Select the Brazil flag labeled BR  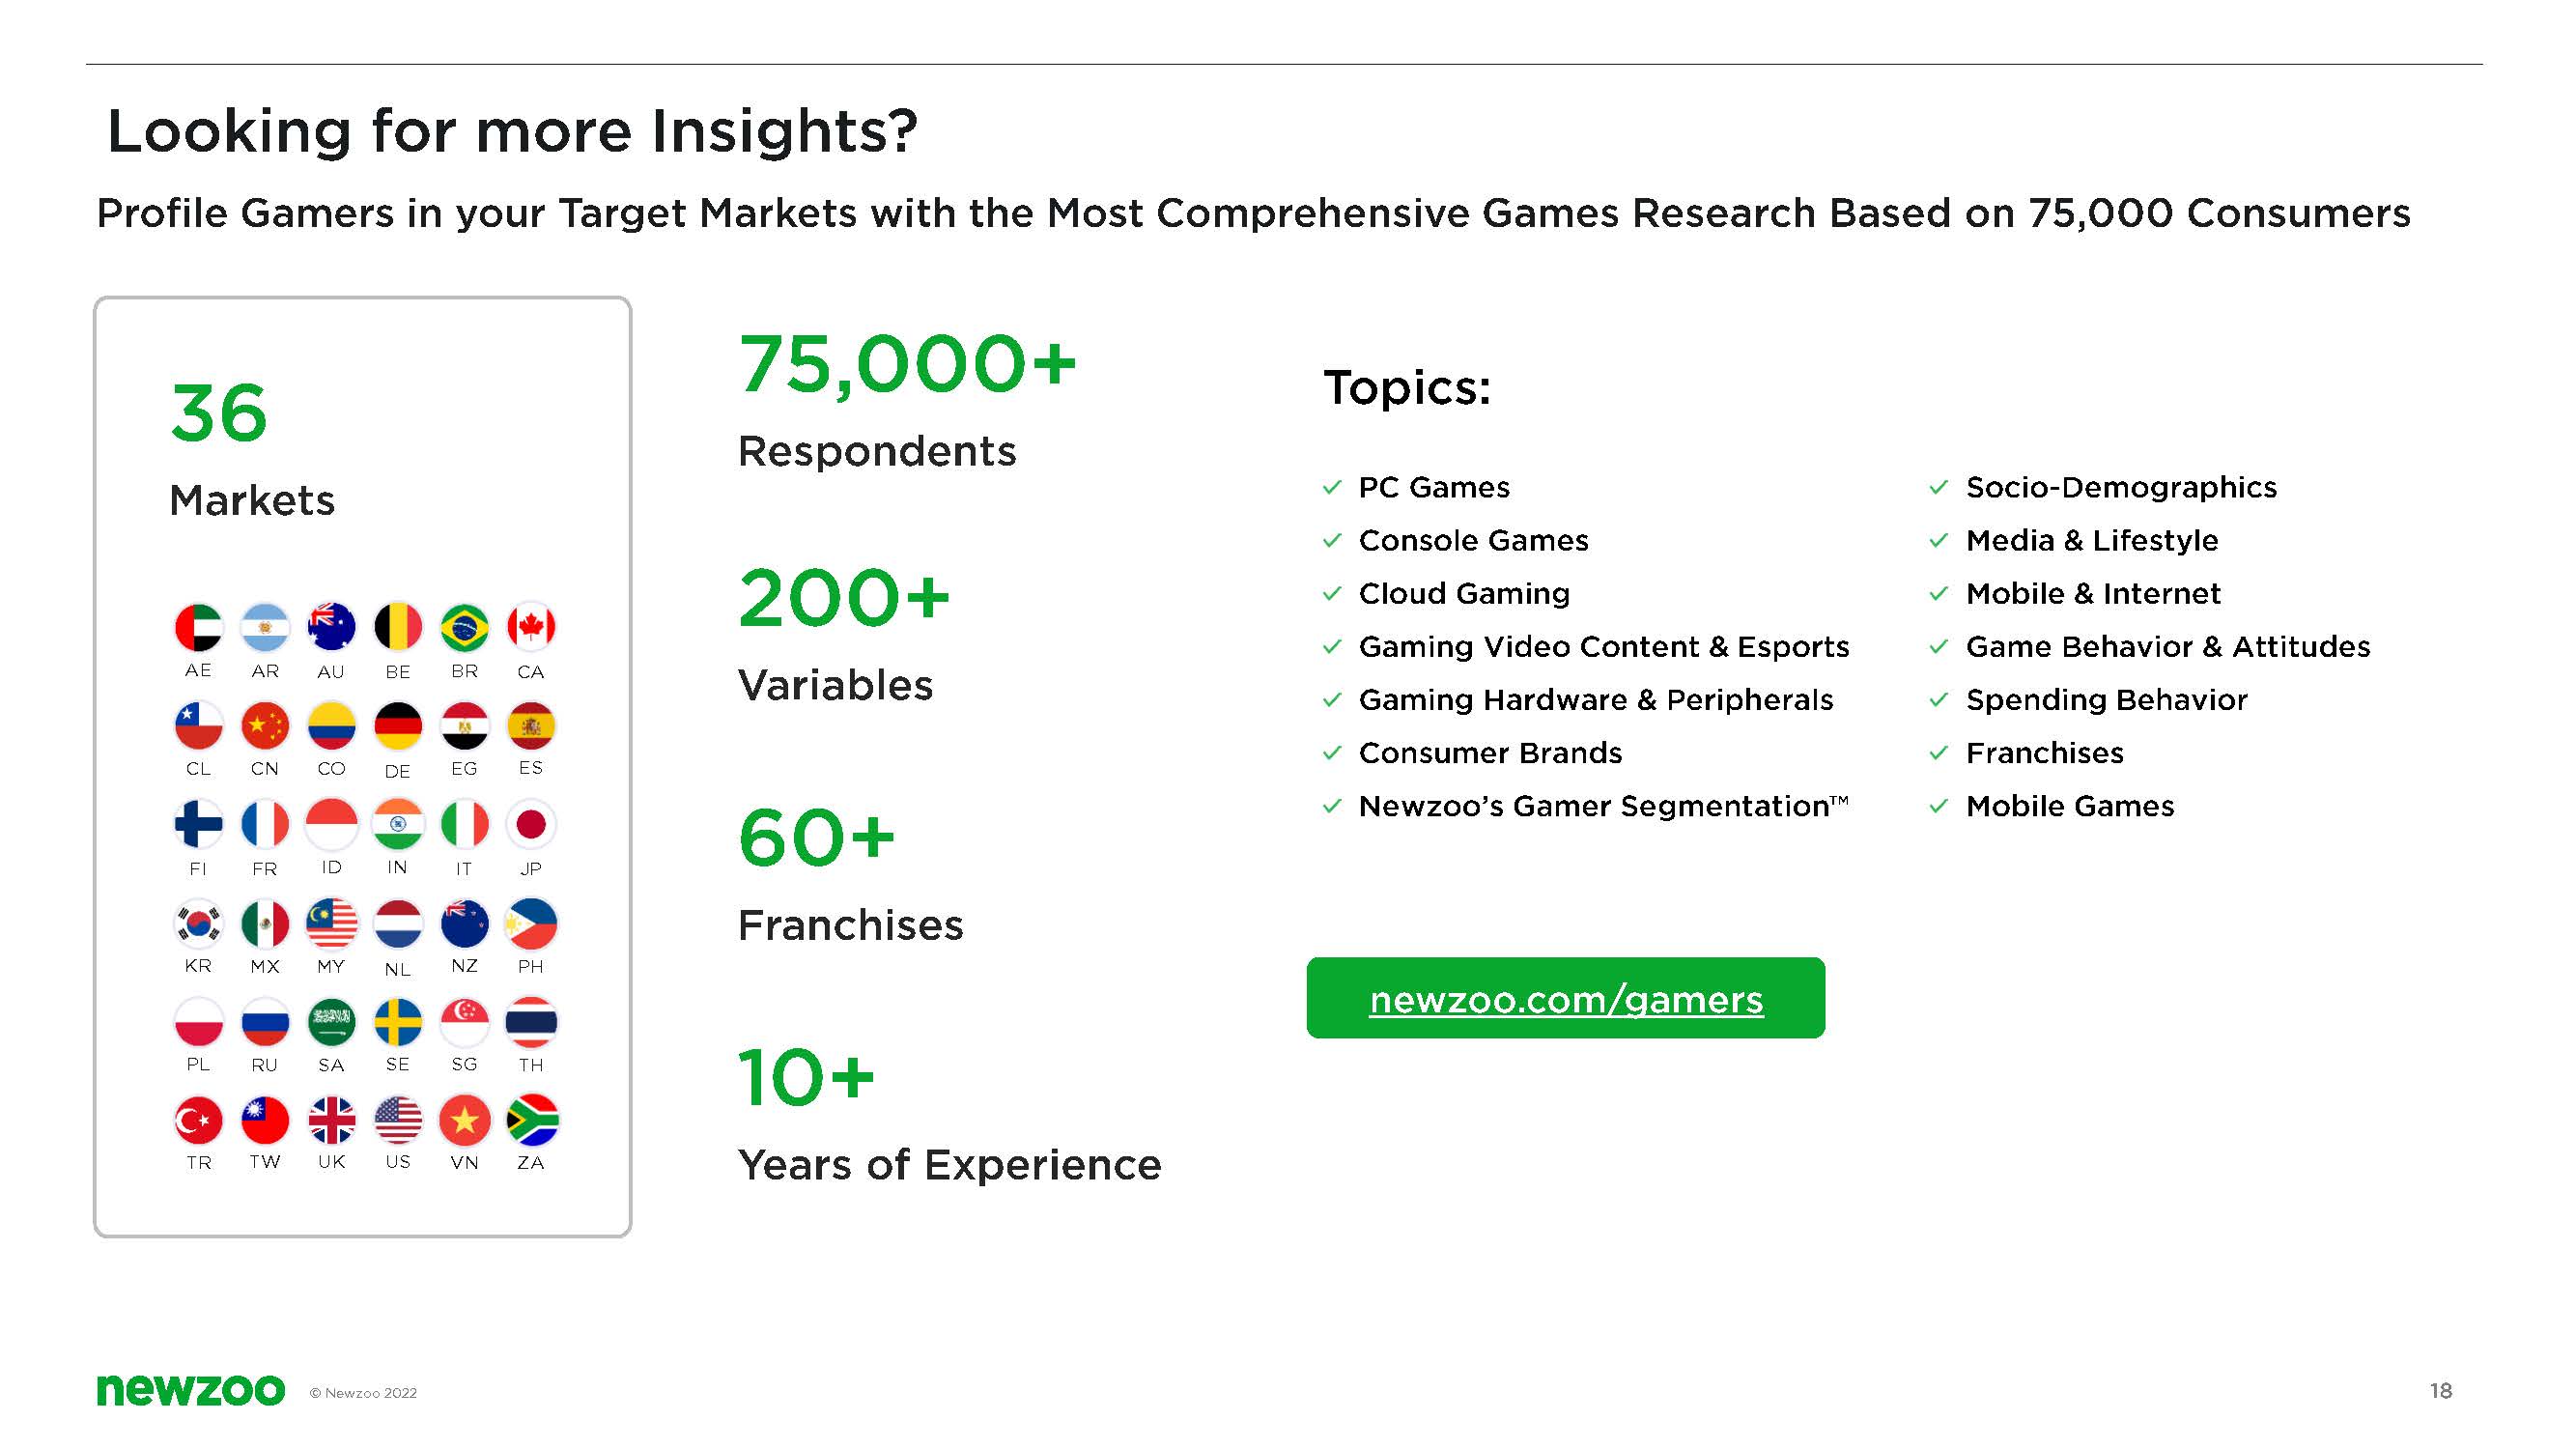[x=464, y=627]
